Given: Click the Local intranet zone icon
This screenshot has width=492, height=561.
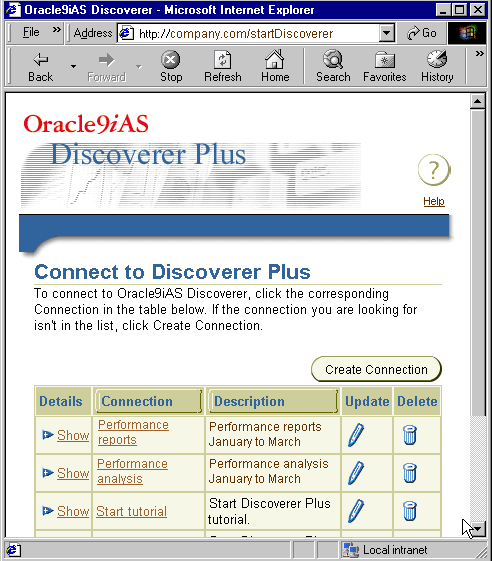Looking at the screenshot, I should click(350, 550).
